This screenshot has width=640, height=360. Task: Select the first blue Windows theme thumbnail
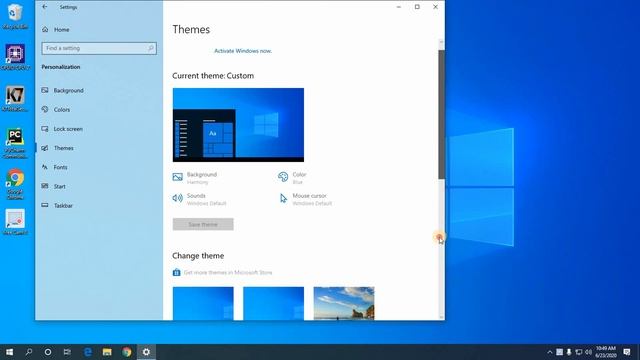(203, 303)
